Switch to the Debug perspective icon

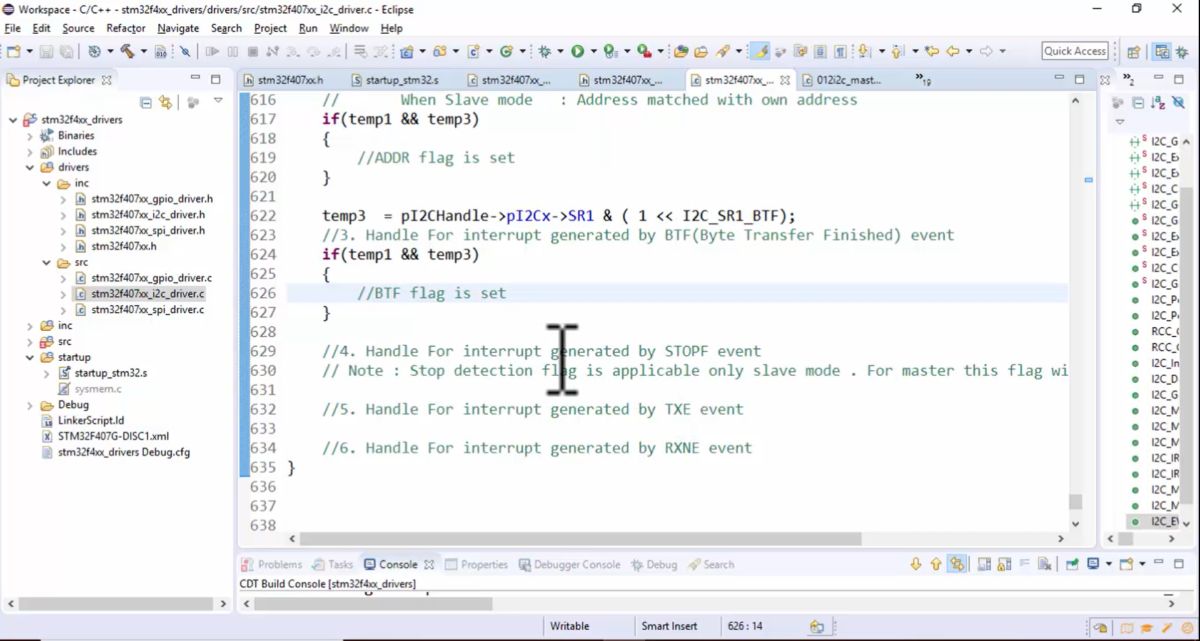(x=1182, y=51)
